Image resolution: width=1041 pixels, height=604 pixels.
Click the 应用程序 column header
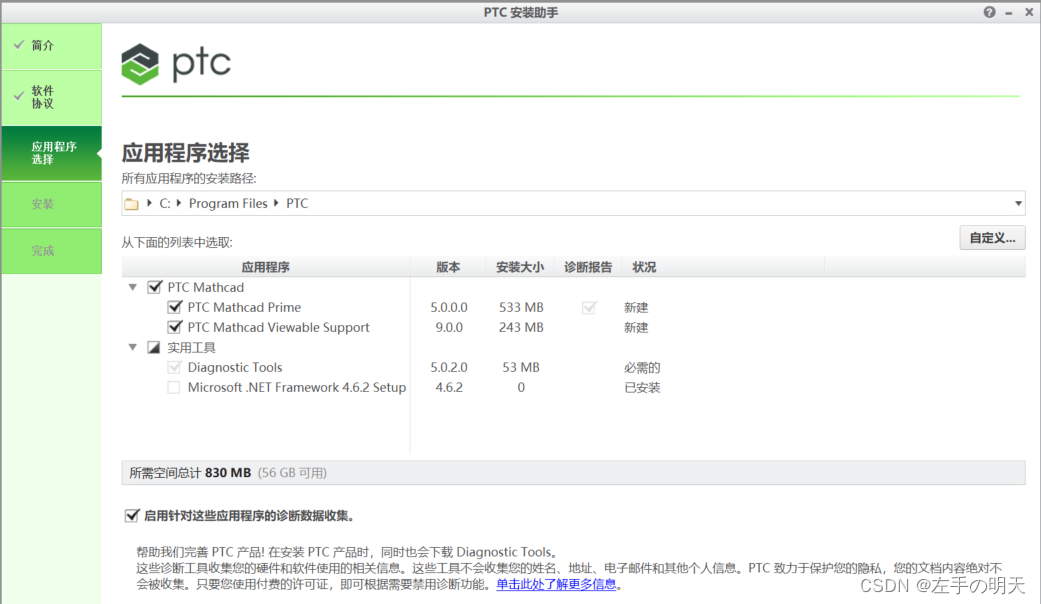[266, 267]
